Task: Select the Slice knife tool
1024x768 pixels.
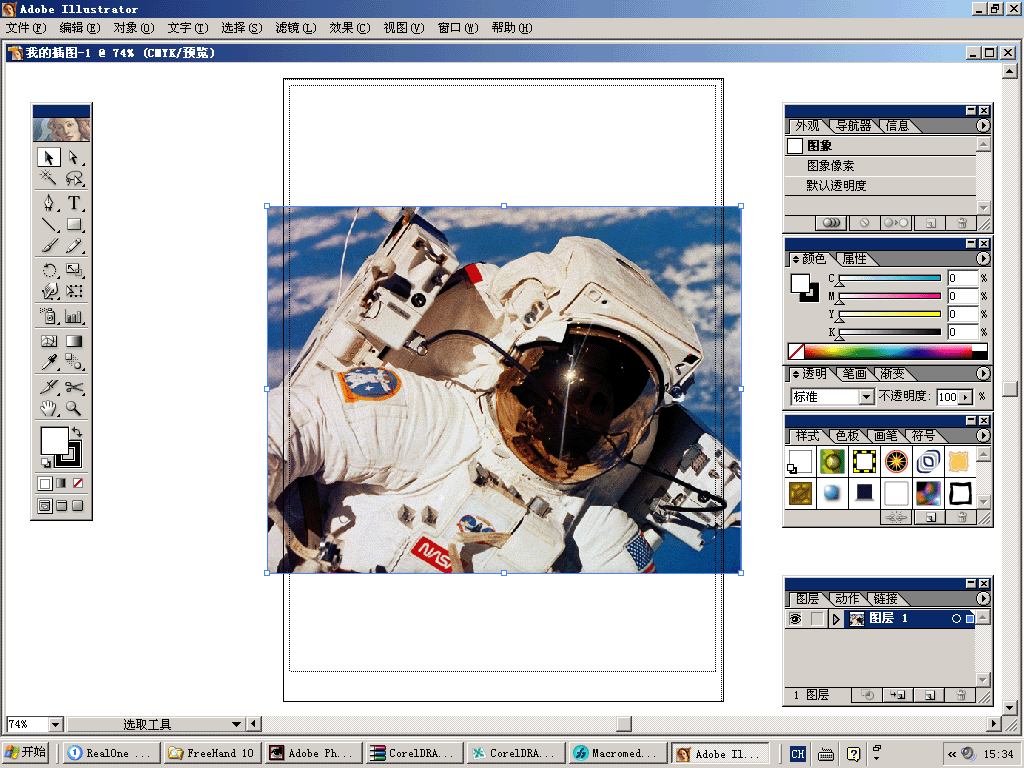Action: 48,387
